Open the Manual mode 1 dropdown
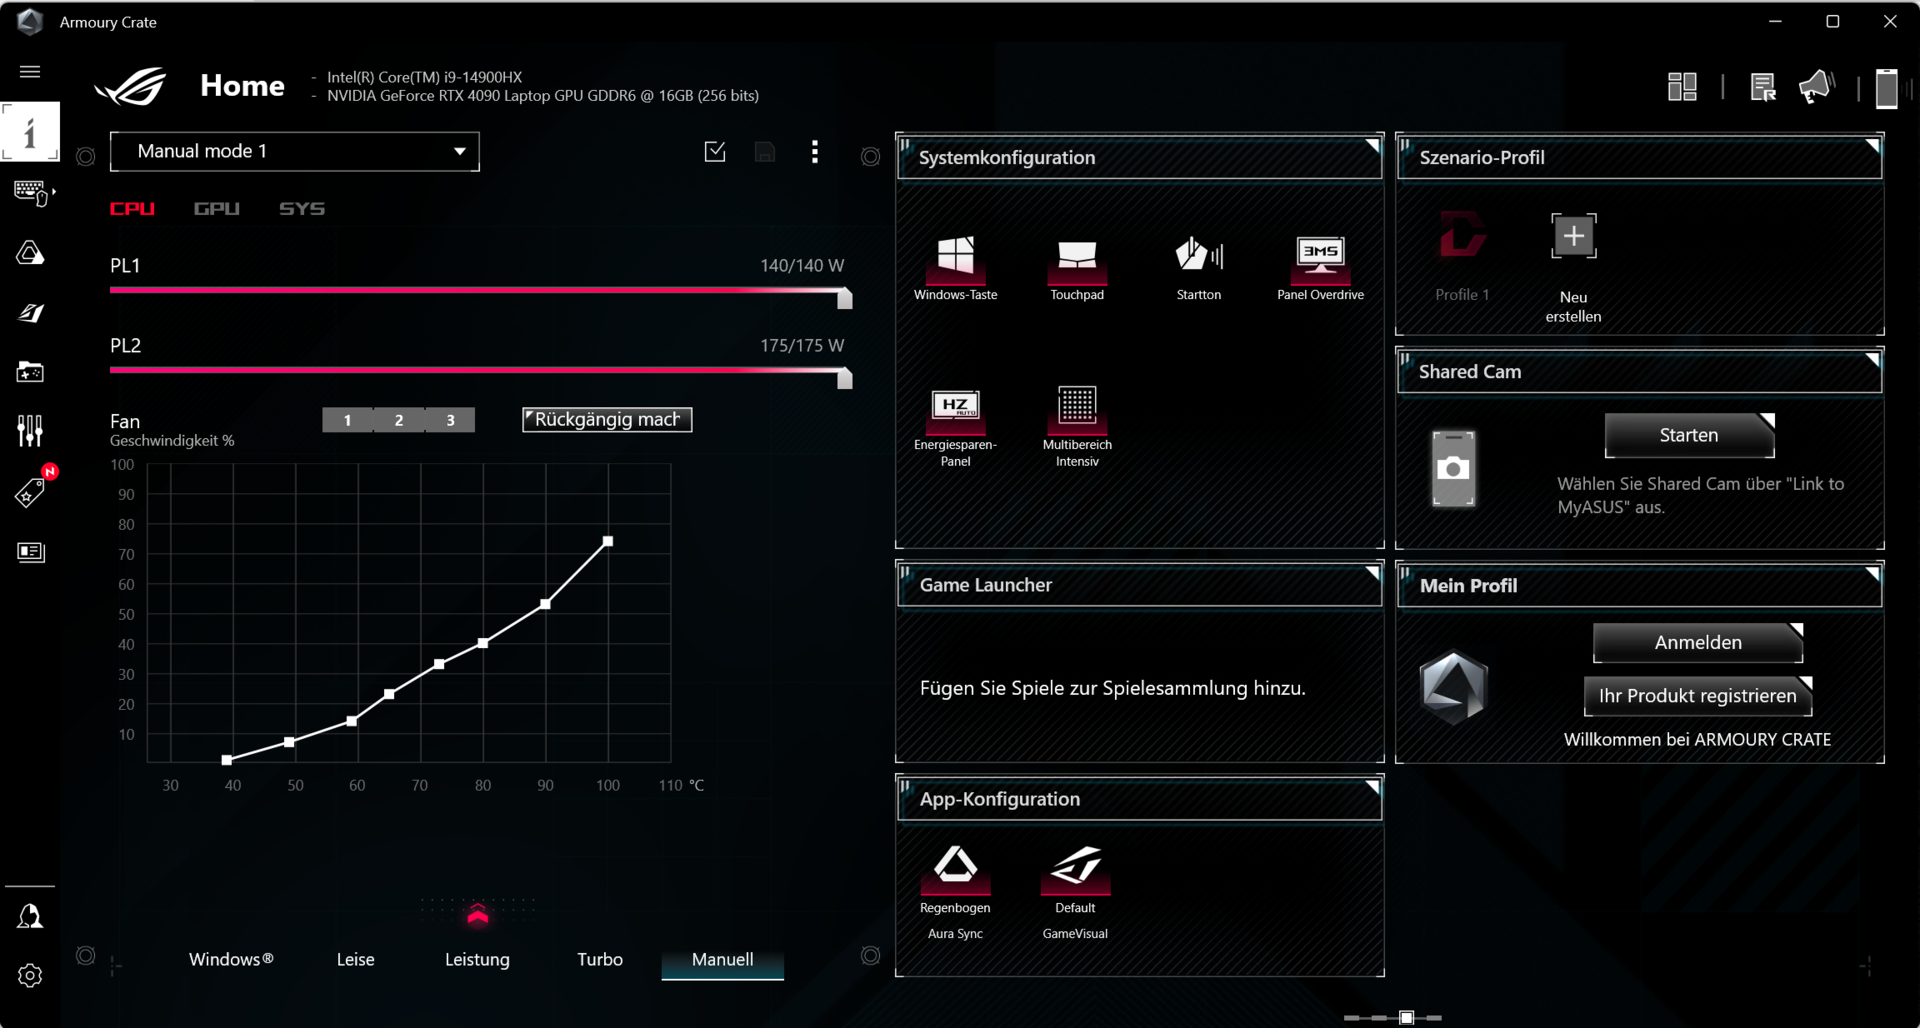 (x=295, y=151)
